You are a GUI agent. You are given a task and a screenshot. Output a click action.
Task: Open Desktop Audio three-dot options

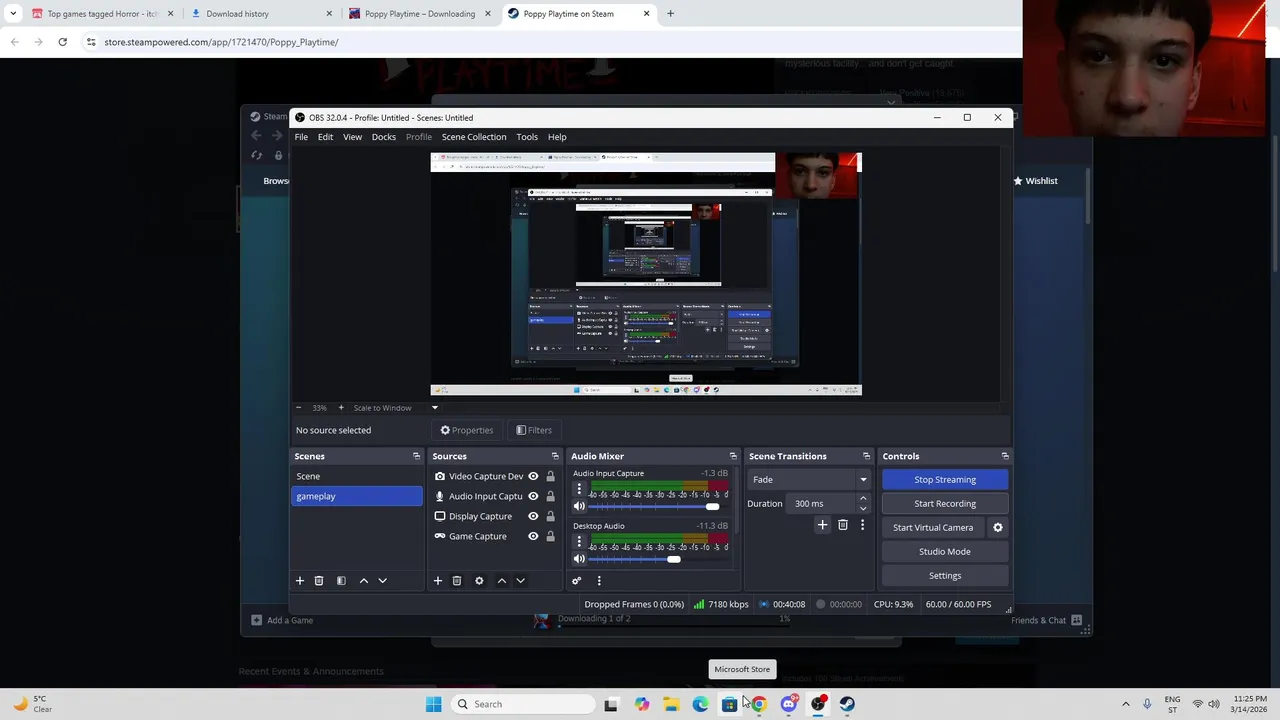point(579,541)
